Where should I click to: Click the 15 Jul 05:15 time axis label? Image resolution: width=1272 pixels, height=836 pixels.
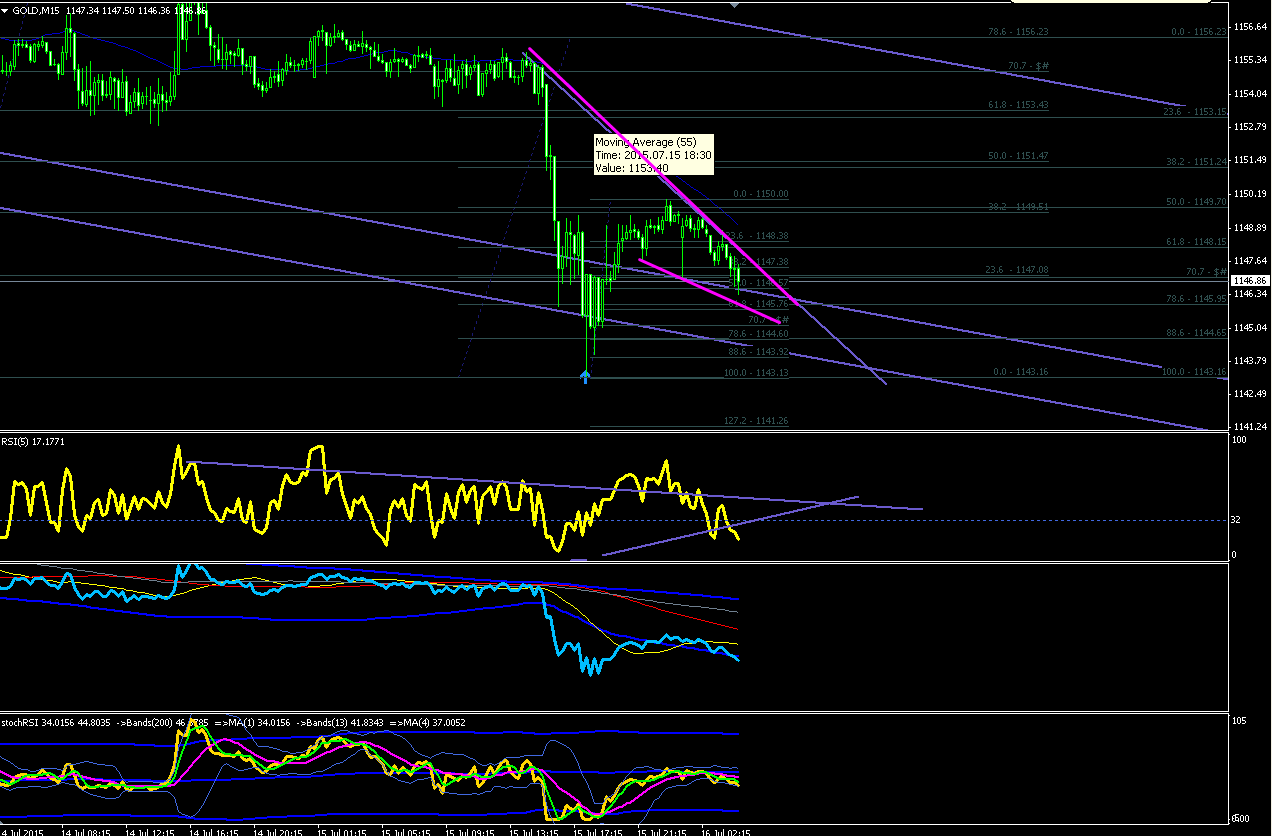[x=406, y=831]
